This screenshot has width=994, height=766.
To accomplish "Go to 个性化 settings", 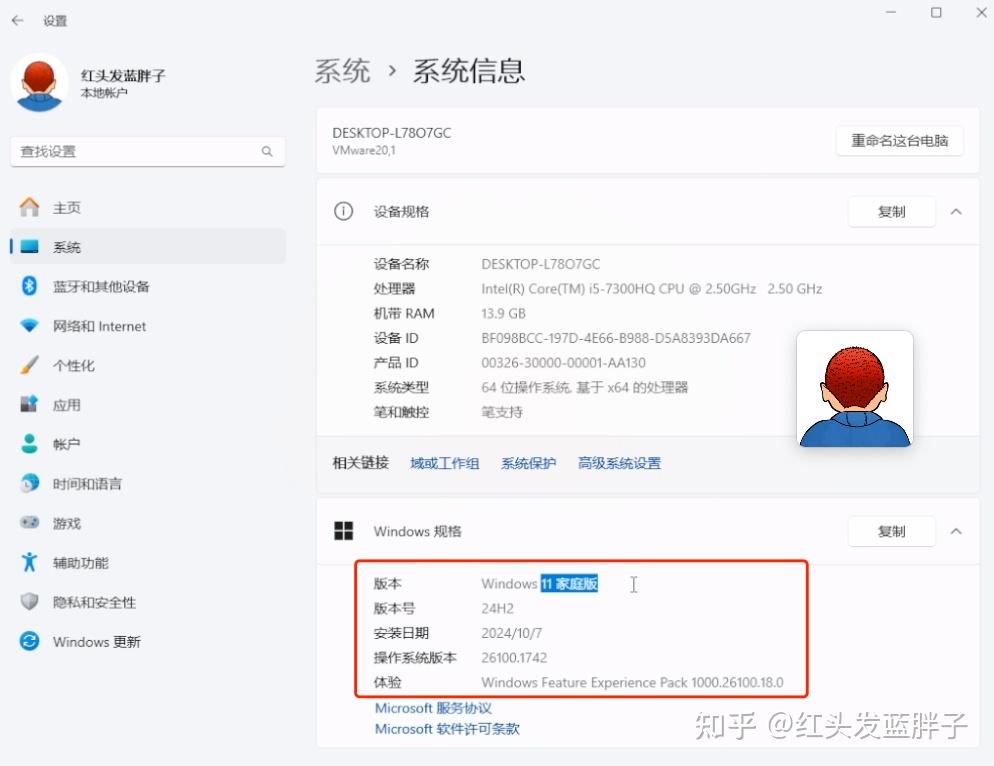I will click(148, 365).
